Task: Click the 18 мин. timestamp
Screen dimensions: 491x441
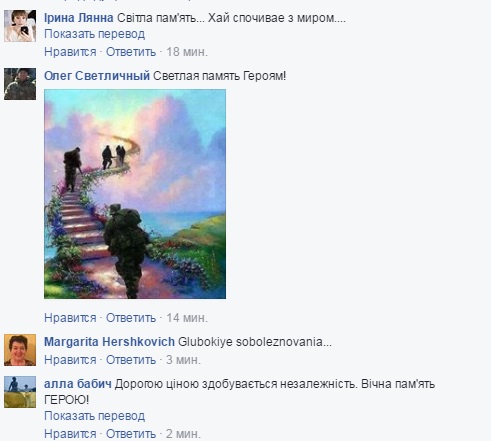Action: 187,52
